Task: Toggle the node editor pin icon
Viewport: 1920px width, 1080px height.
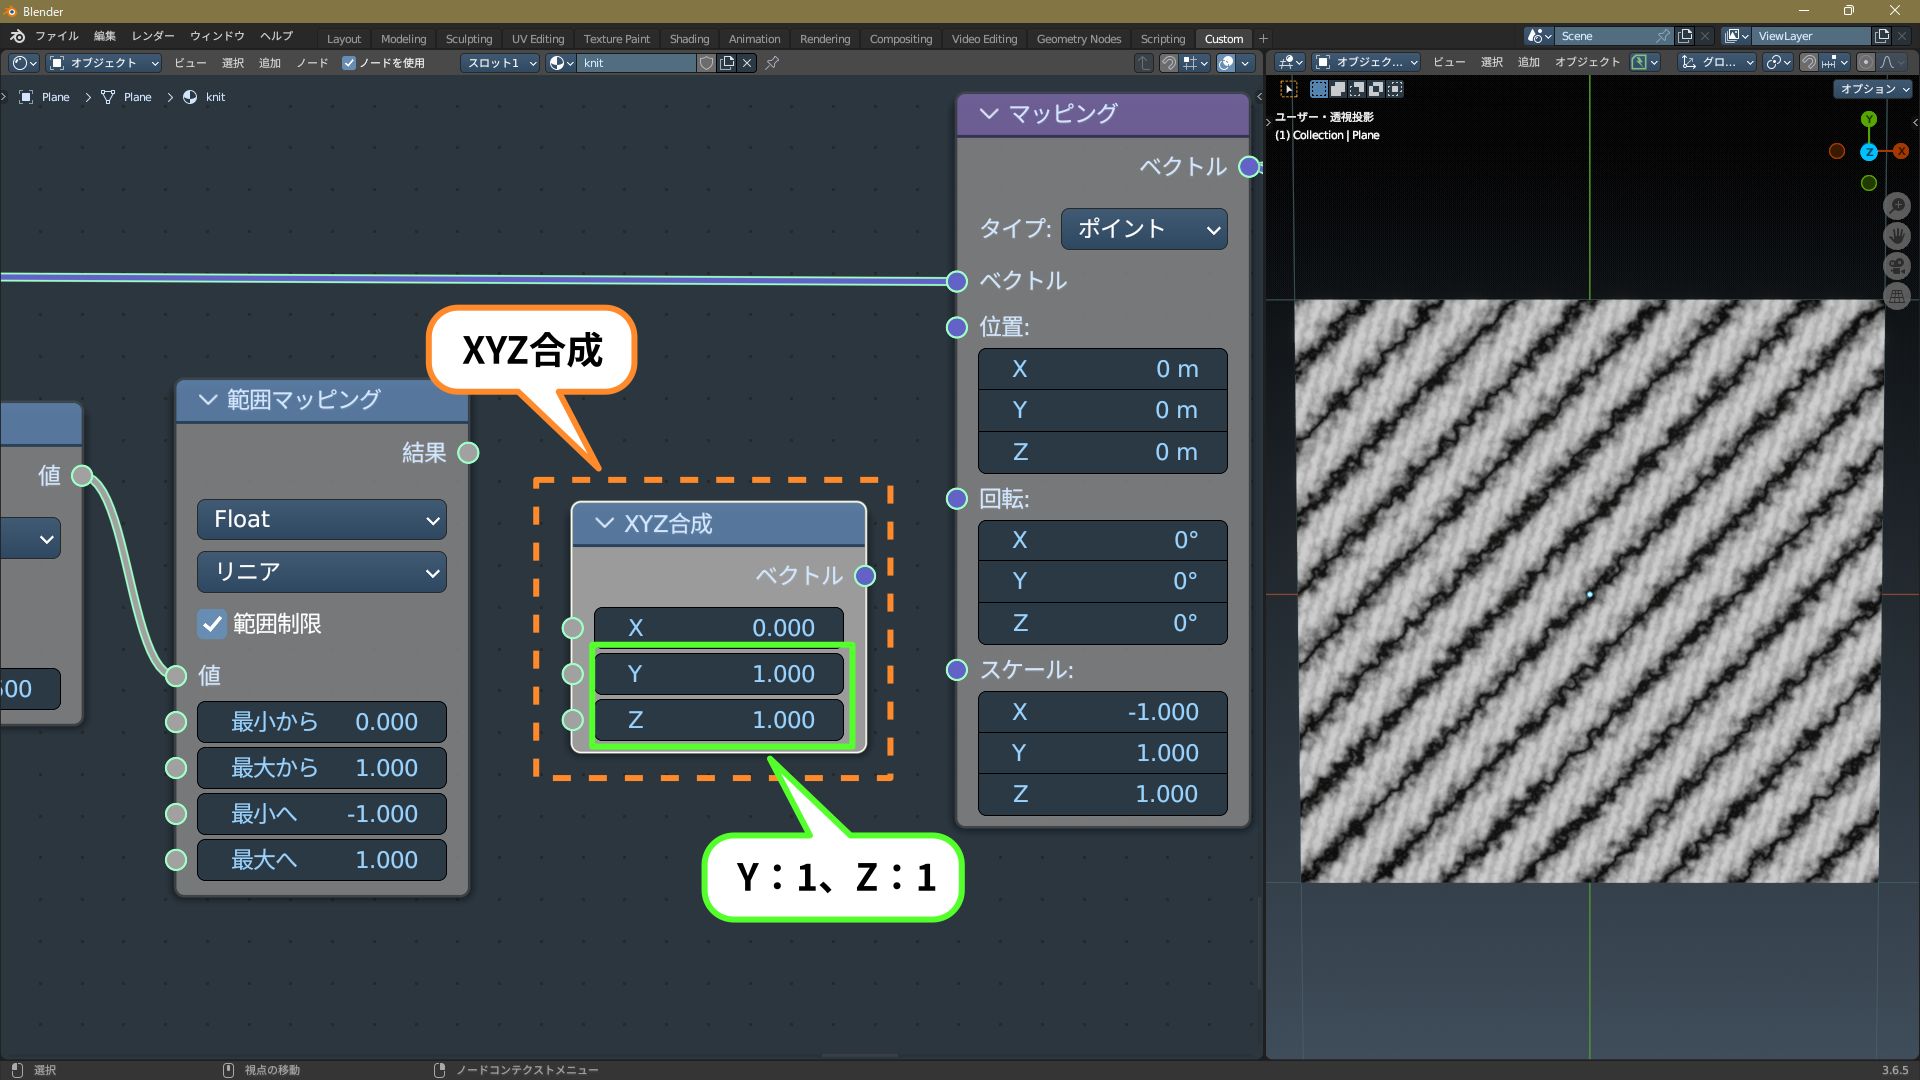Action: click(x=772, y=63)
